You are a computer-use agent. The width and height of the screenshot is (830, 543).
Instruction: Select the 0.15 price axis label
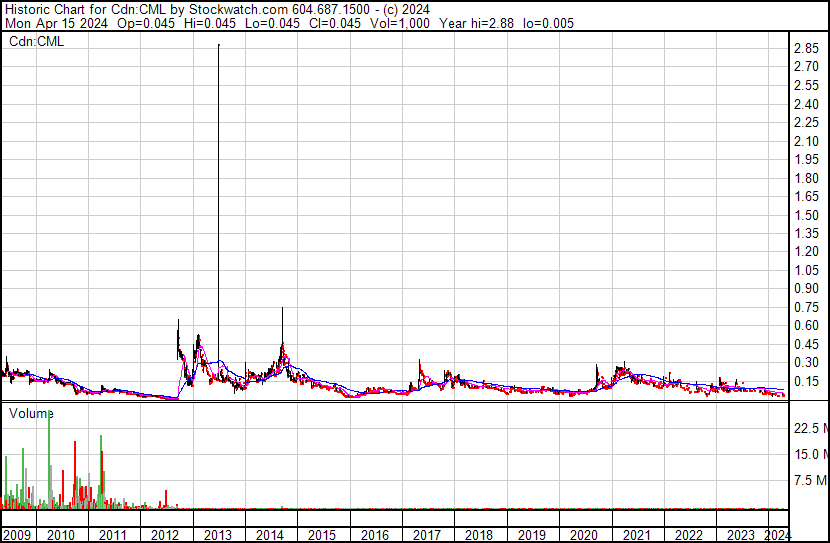[807, 382]
